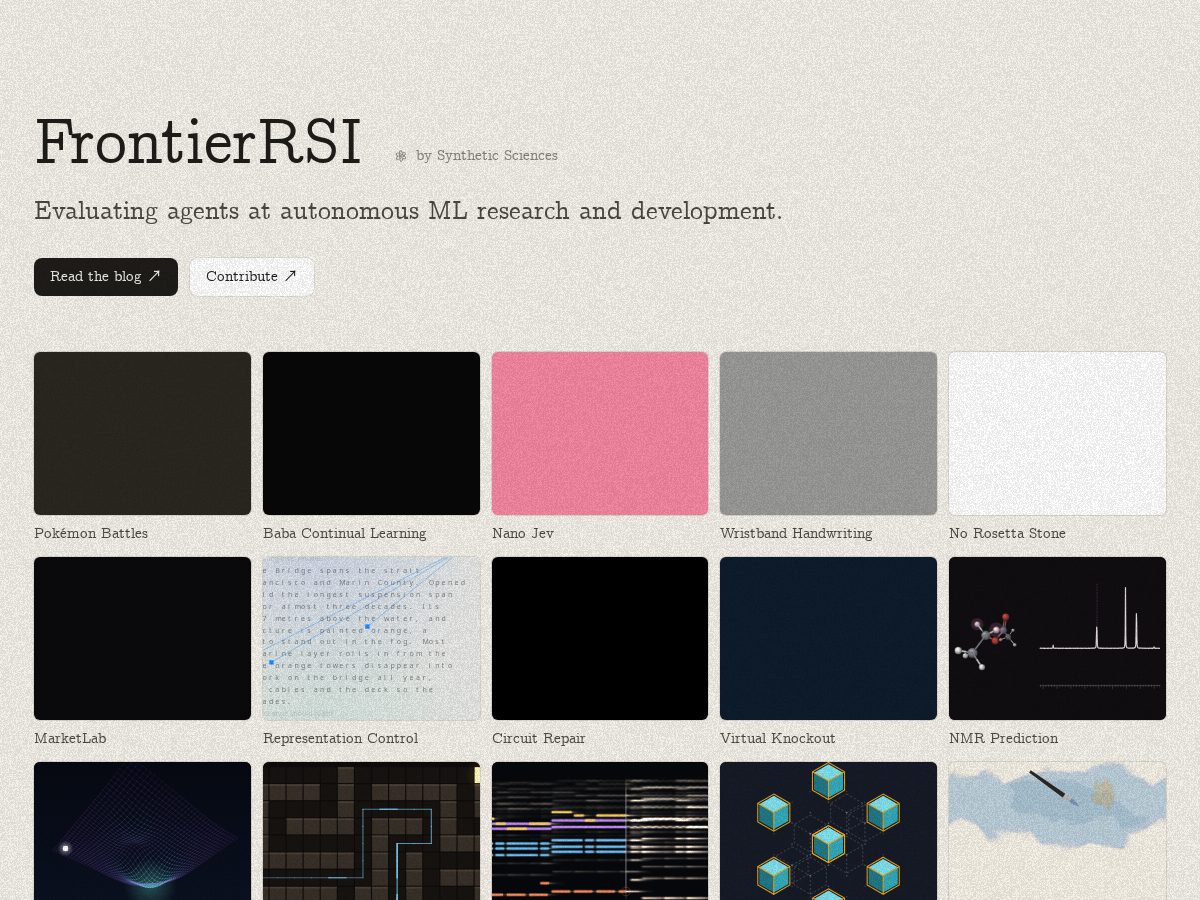Image resolution: width=1200 pixels, height=900 pixels.
Task: Click the Contribute button
Action: click(252, 277)
